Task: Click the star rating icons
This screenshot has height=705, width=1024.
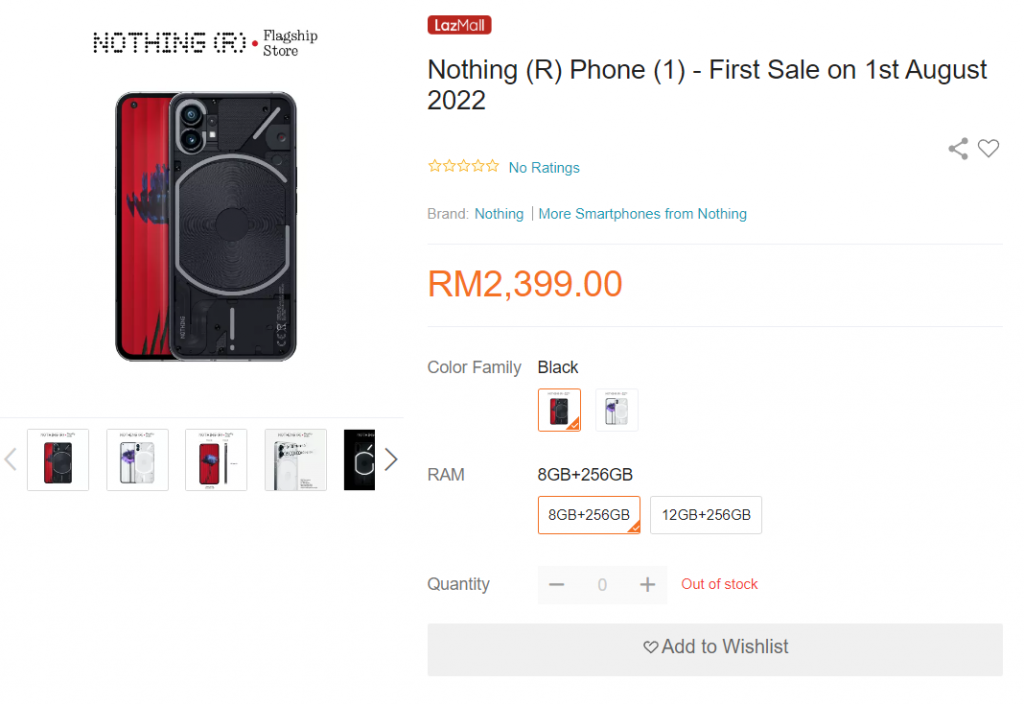Action: click(463, 167)
